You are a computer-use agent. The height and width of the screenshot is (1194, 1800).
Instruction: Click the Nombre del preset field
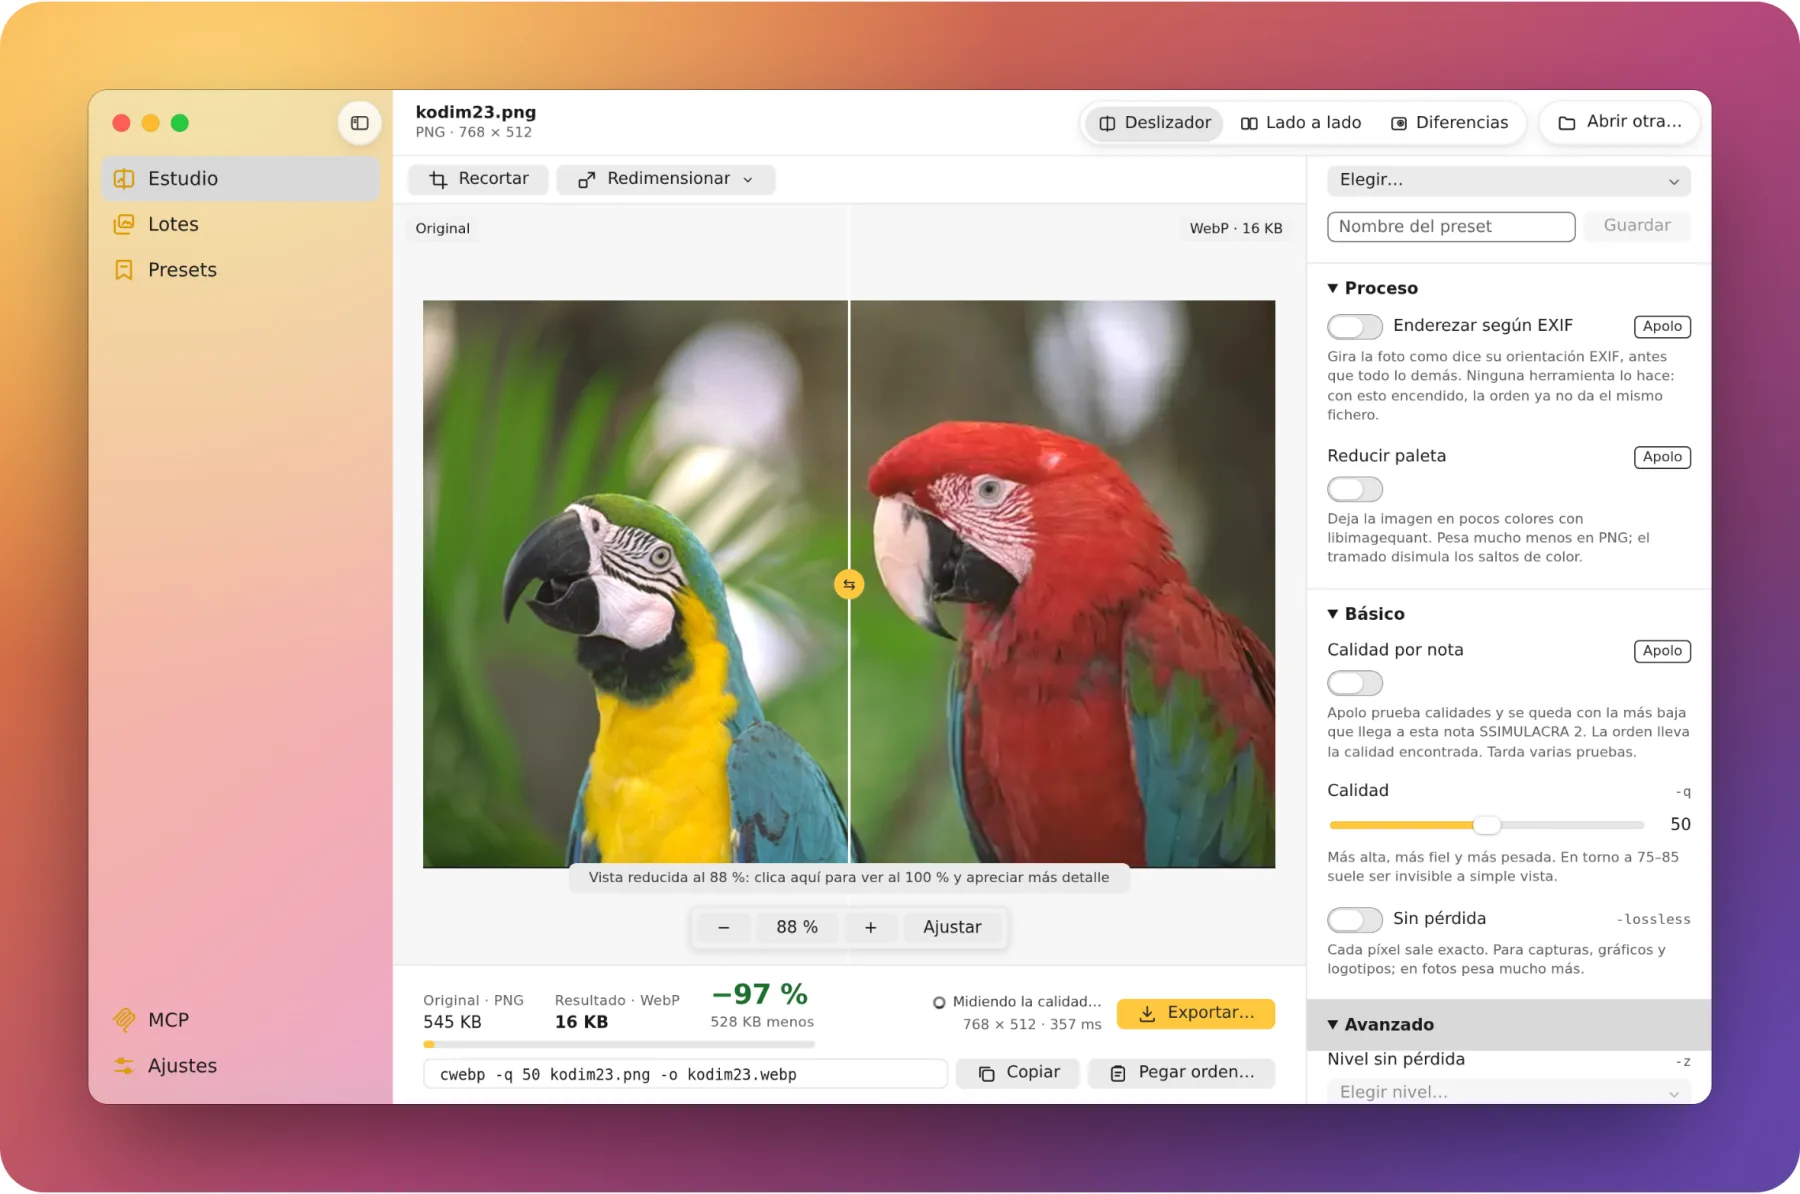pyautogui.click(x=1451, y=227)
